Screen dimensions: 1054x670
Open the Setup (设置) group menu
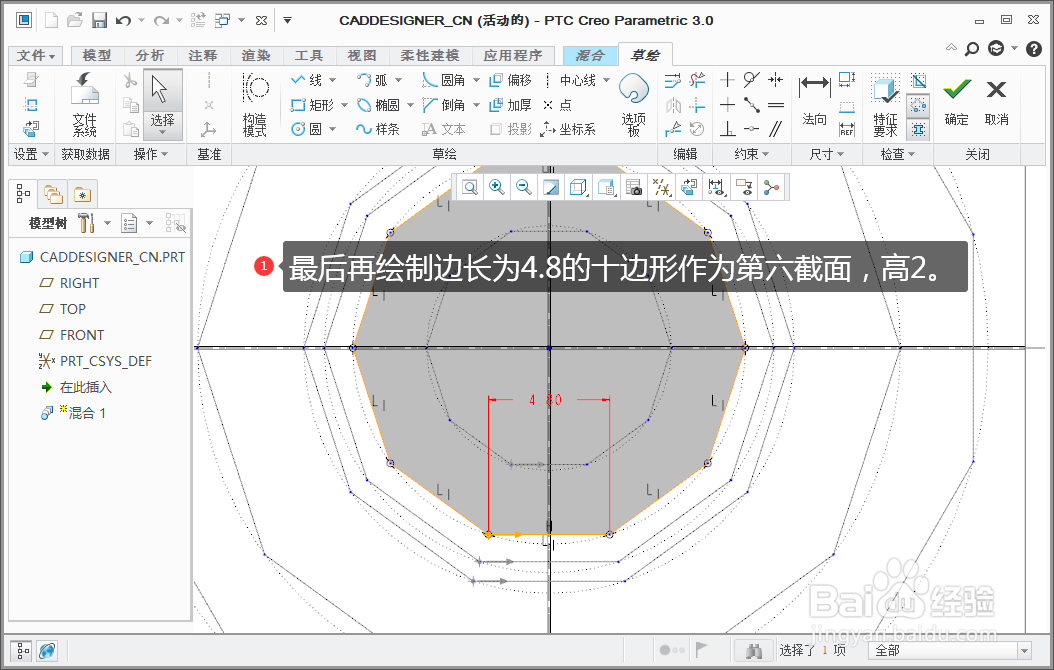(x=31, y=155)
